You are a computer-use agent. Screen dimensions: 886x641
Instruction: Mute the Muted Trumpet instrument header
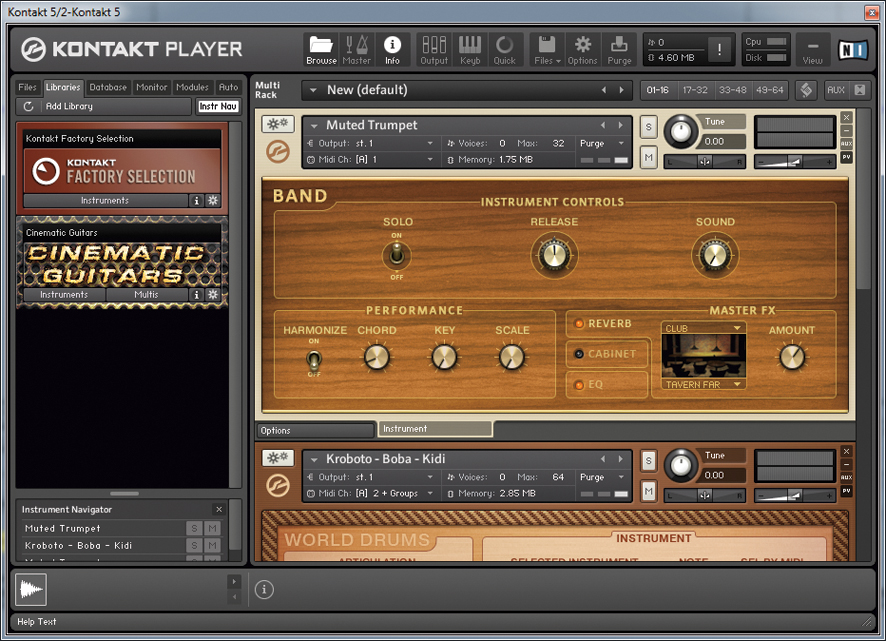[x=648, y=158]
